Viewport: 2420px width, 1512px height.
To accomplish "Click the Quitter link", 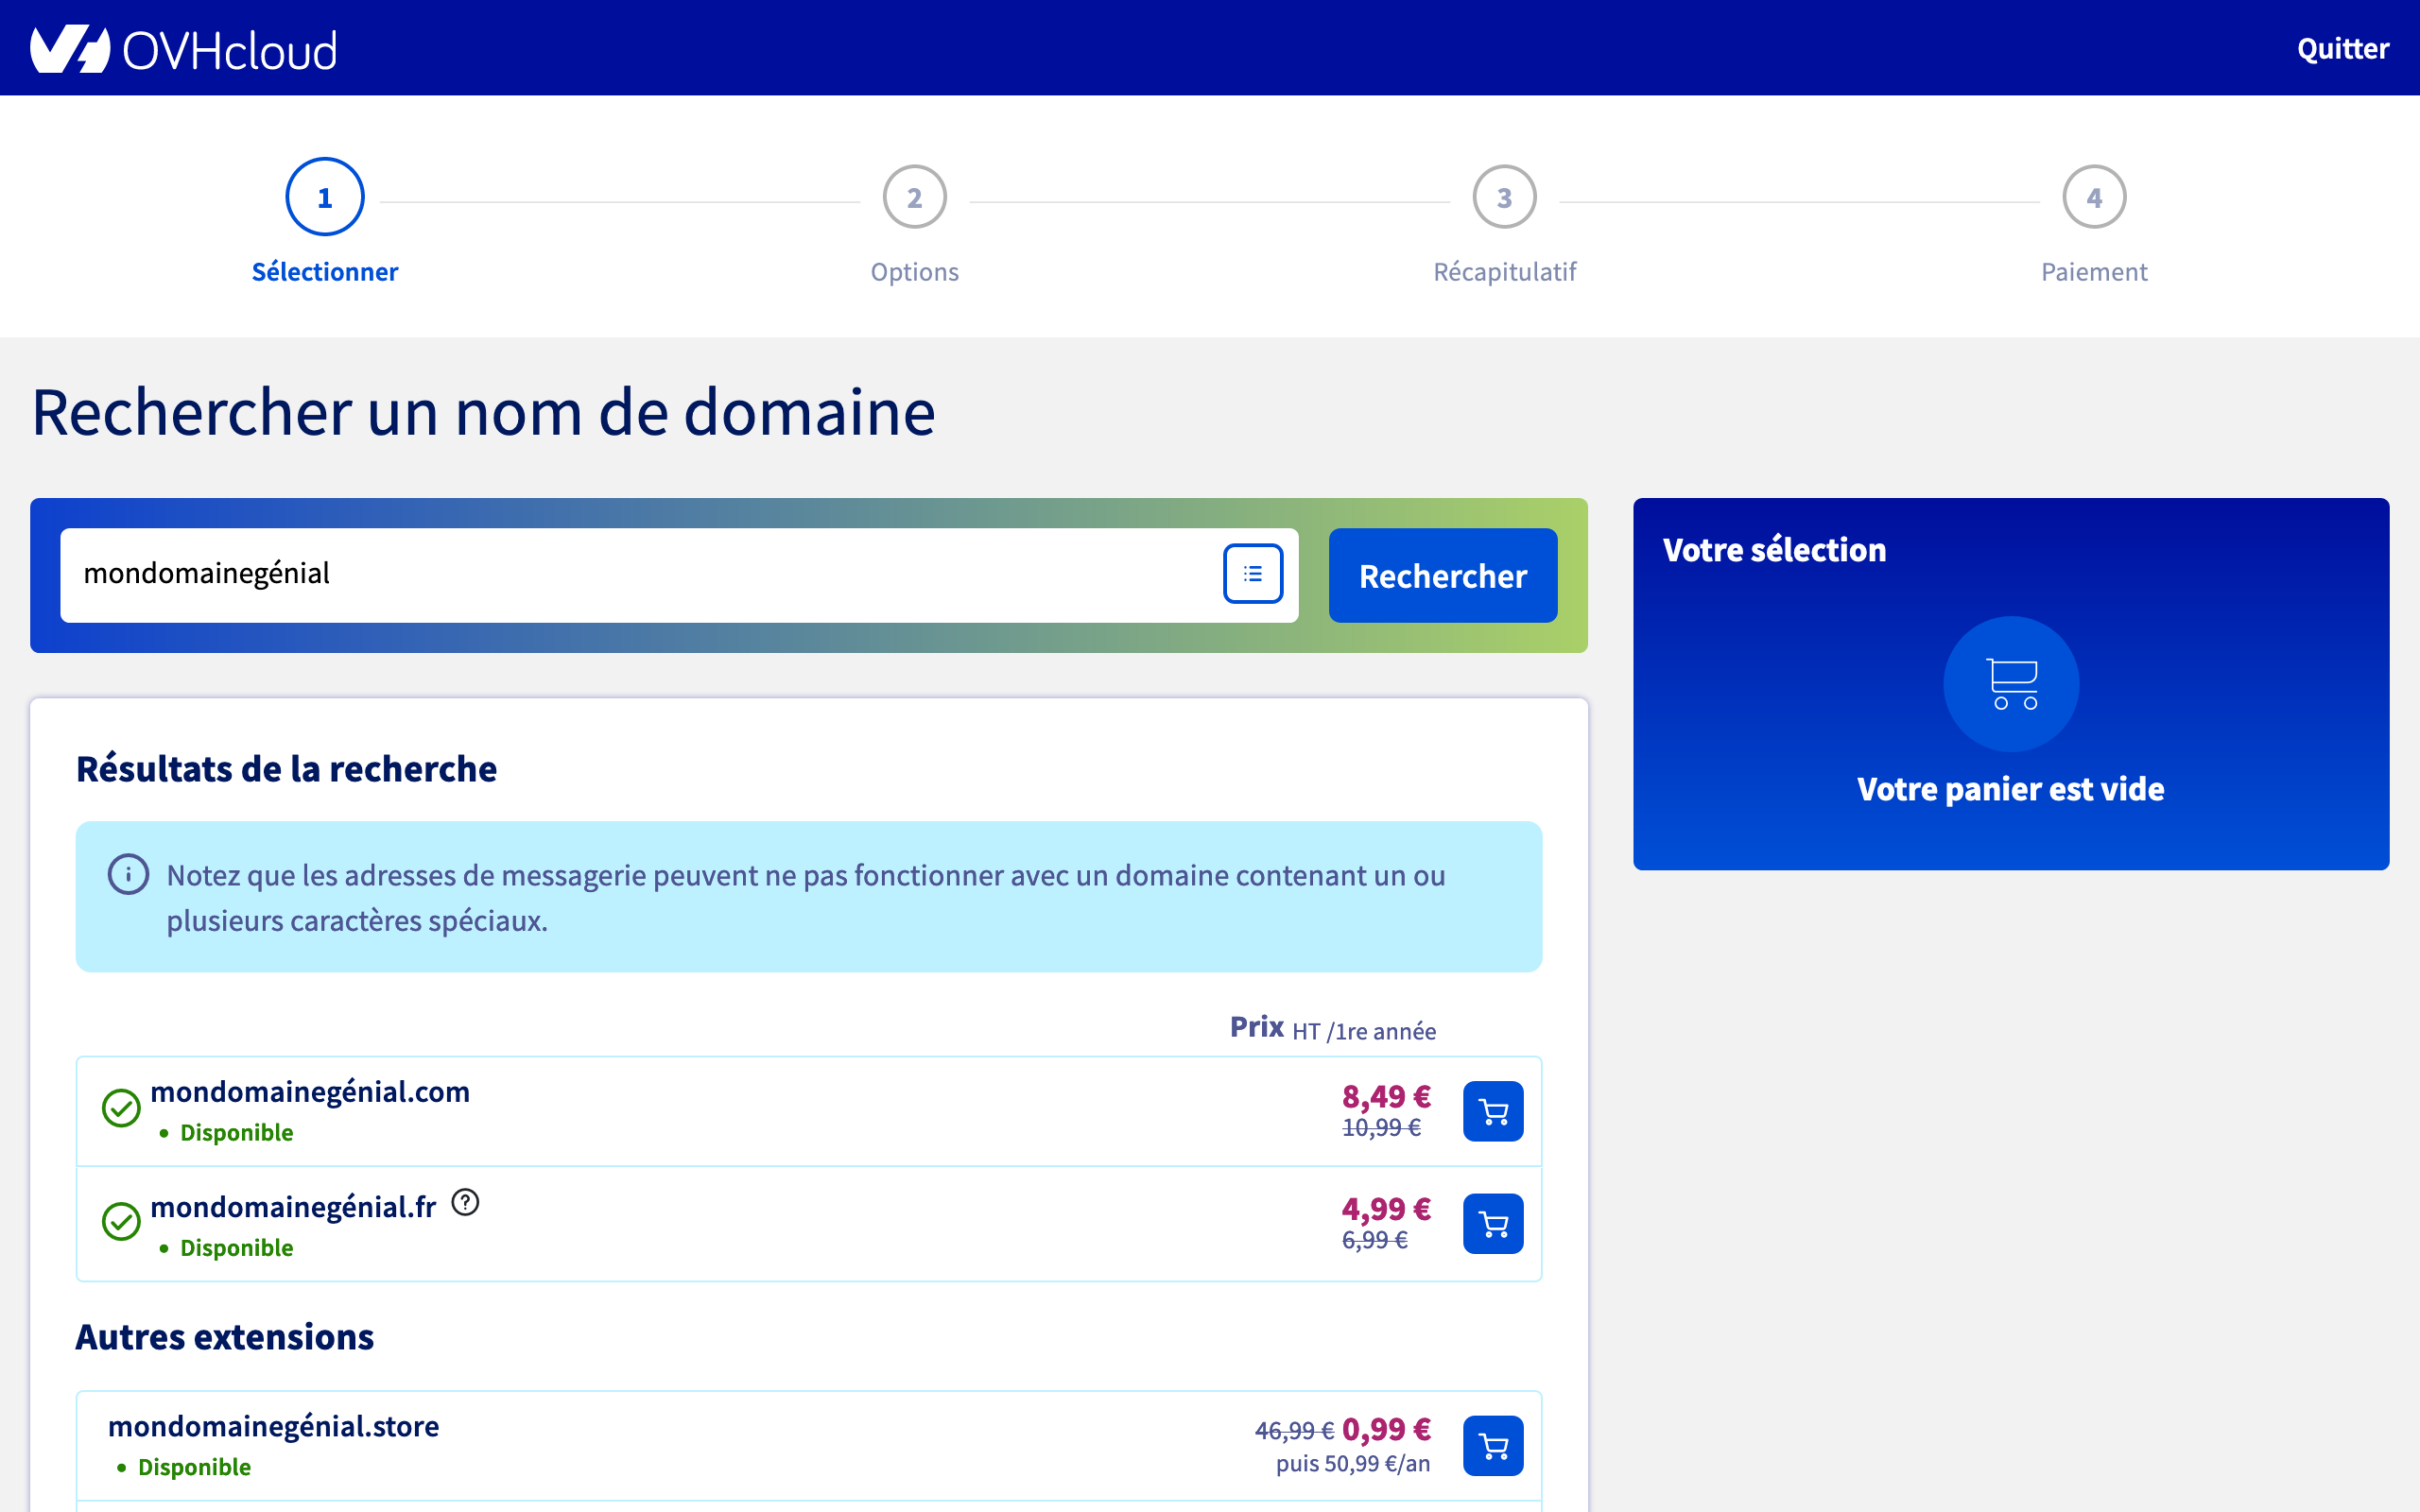I will pos(2342,49).
